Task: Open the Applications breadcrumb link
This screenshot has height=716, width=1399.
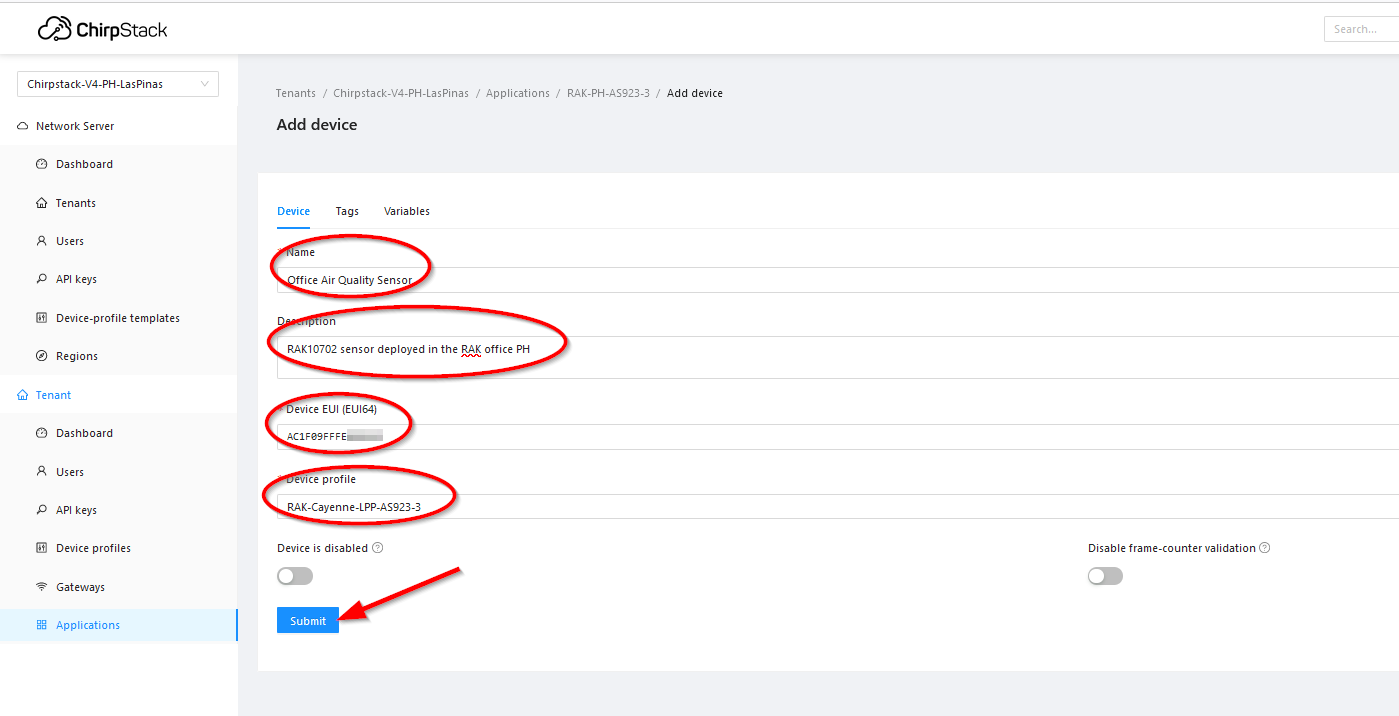Action: pyautogui.click(x=518, y=93)
